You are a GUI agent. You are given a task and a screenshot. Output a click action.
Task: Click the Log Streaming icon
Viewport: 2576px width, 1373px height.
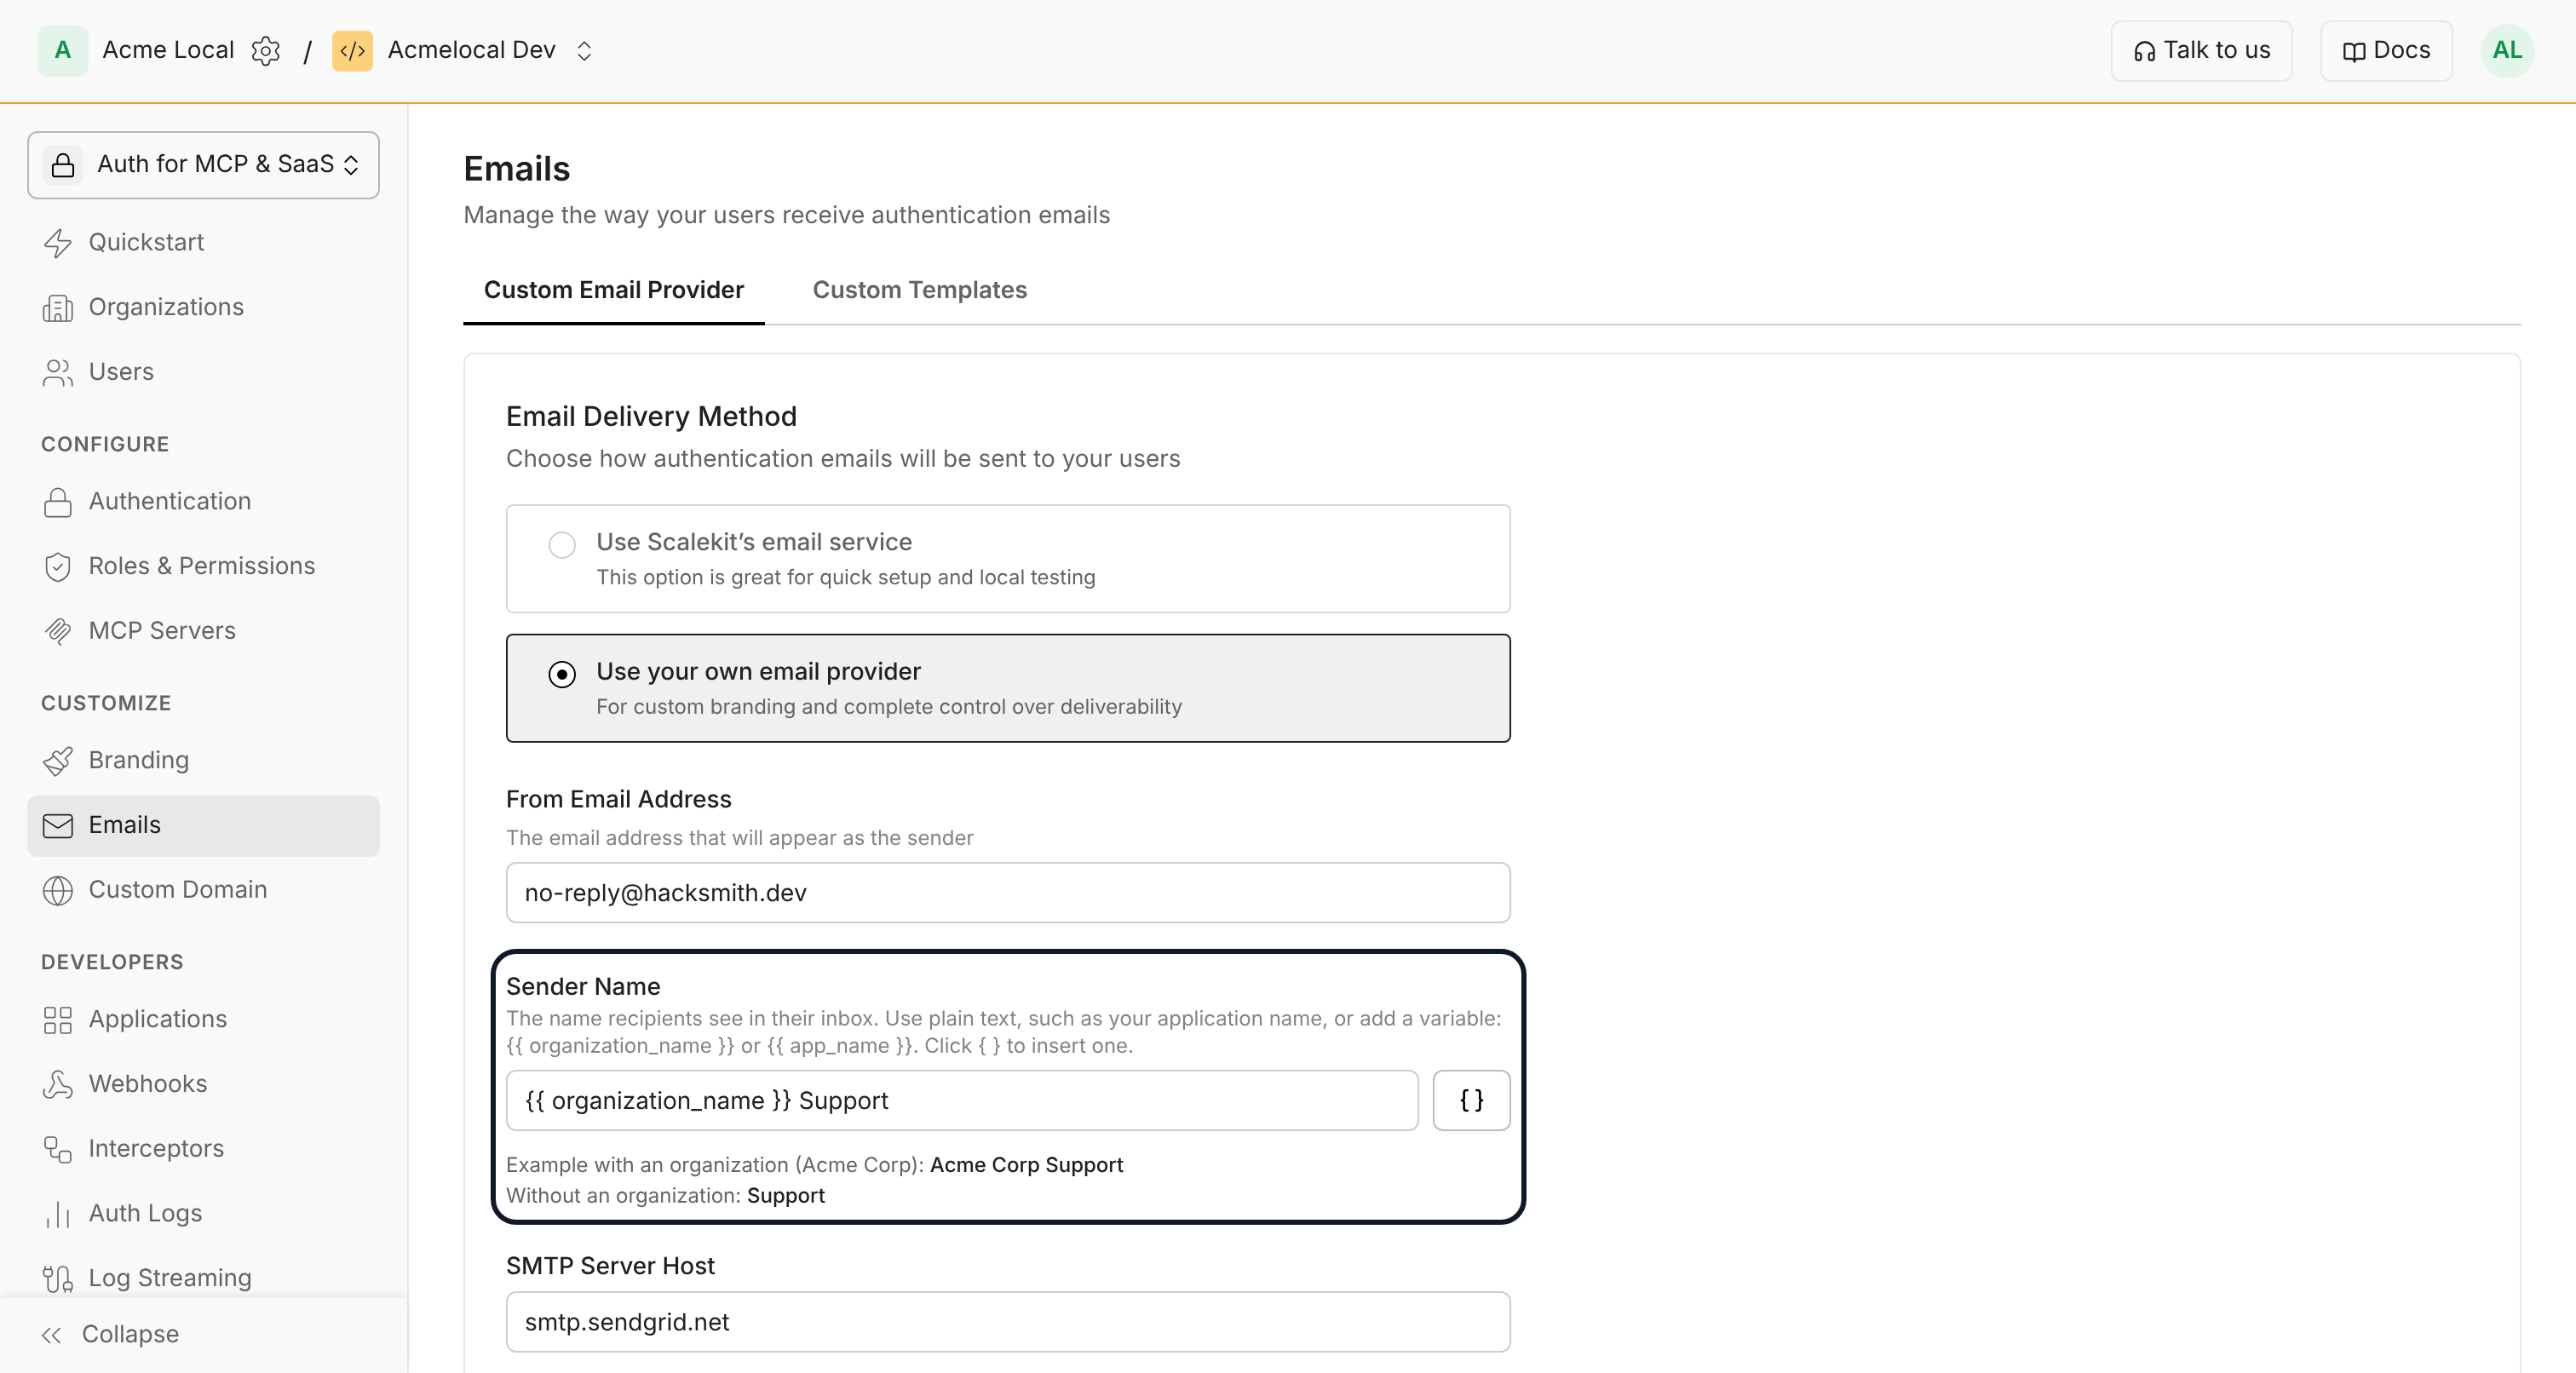click(x=58, y=1279)
